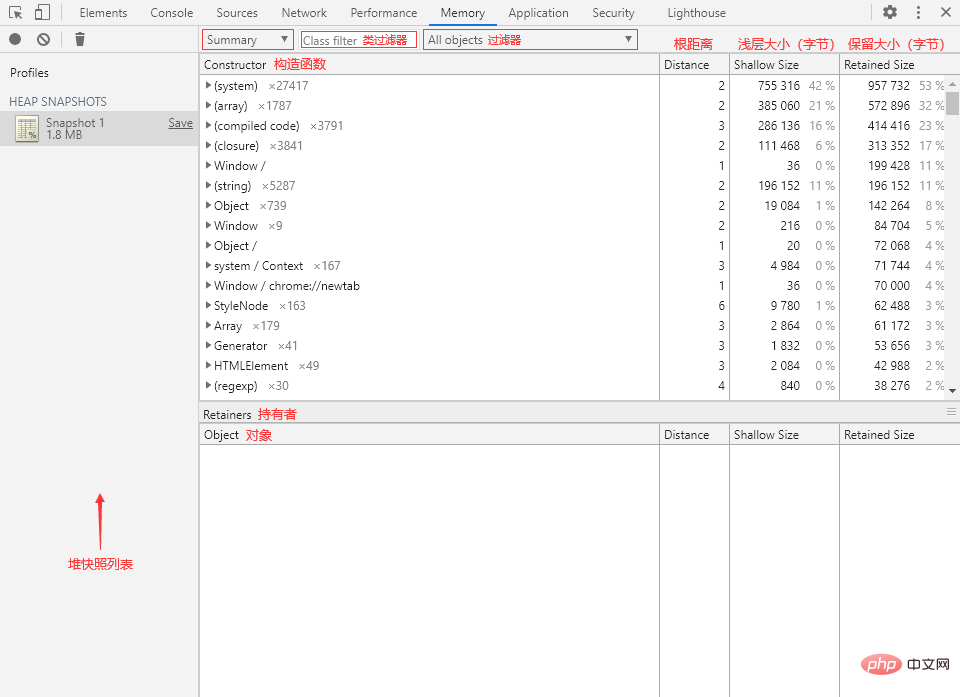960x697 pixels.
Task: Save Snapshot 1 via Save link
Action: (x=181, y=123)
